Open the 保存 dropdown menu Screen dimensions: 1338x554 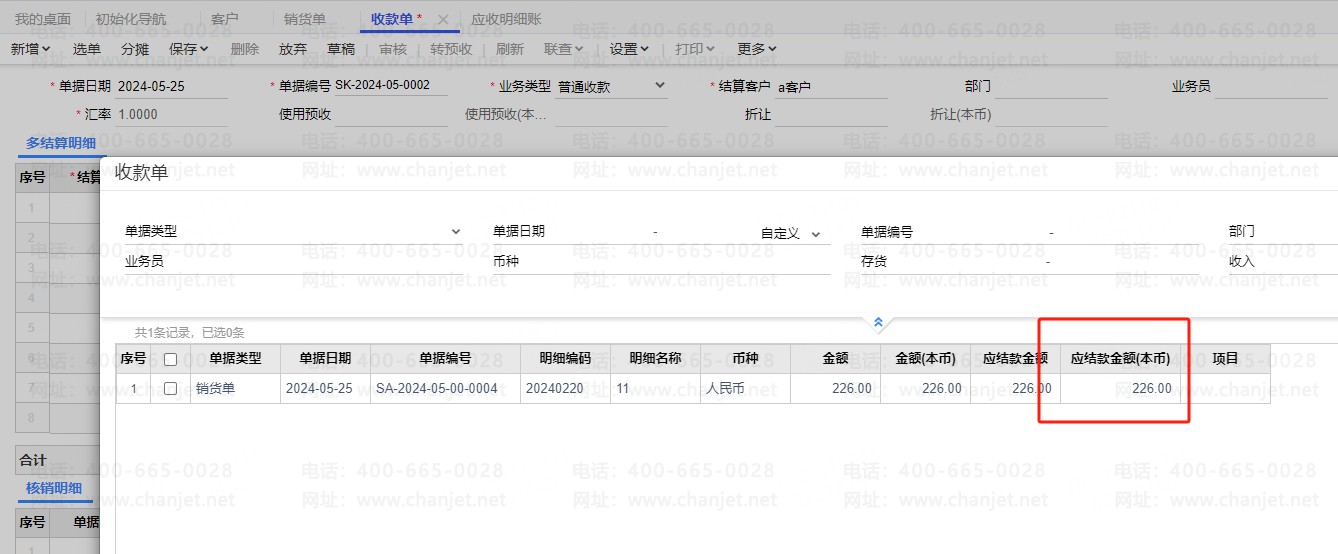(x=189, y=48)
